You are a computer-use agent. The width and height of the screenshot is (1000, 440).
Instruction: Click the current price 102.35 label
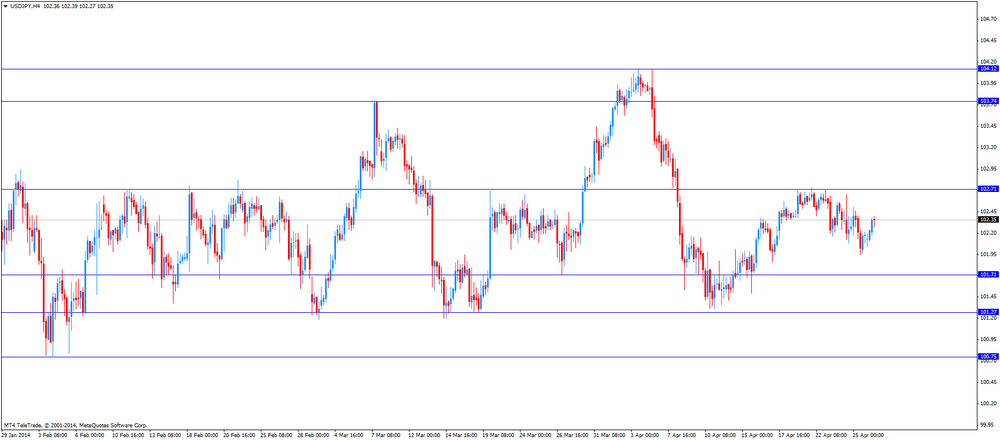pyautogui.click(x=989, y=219)
